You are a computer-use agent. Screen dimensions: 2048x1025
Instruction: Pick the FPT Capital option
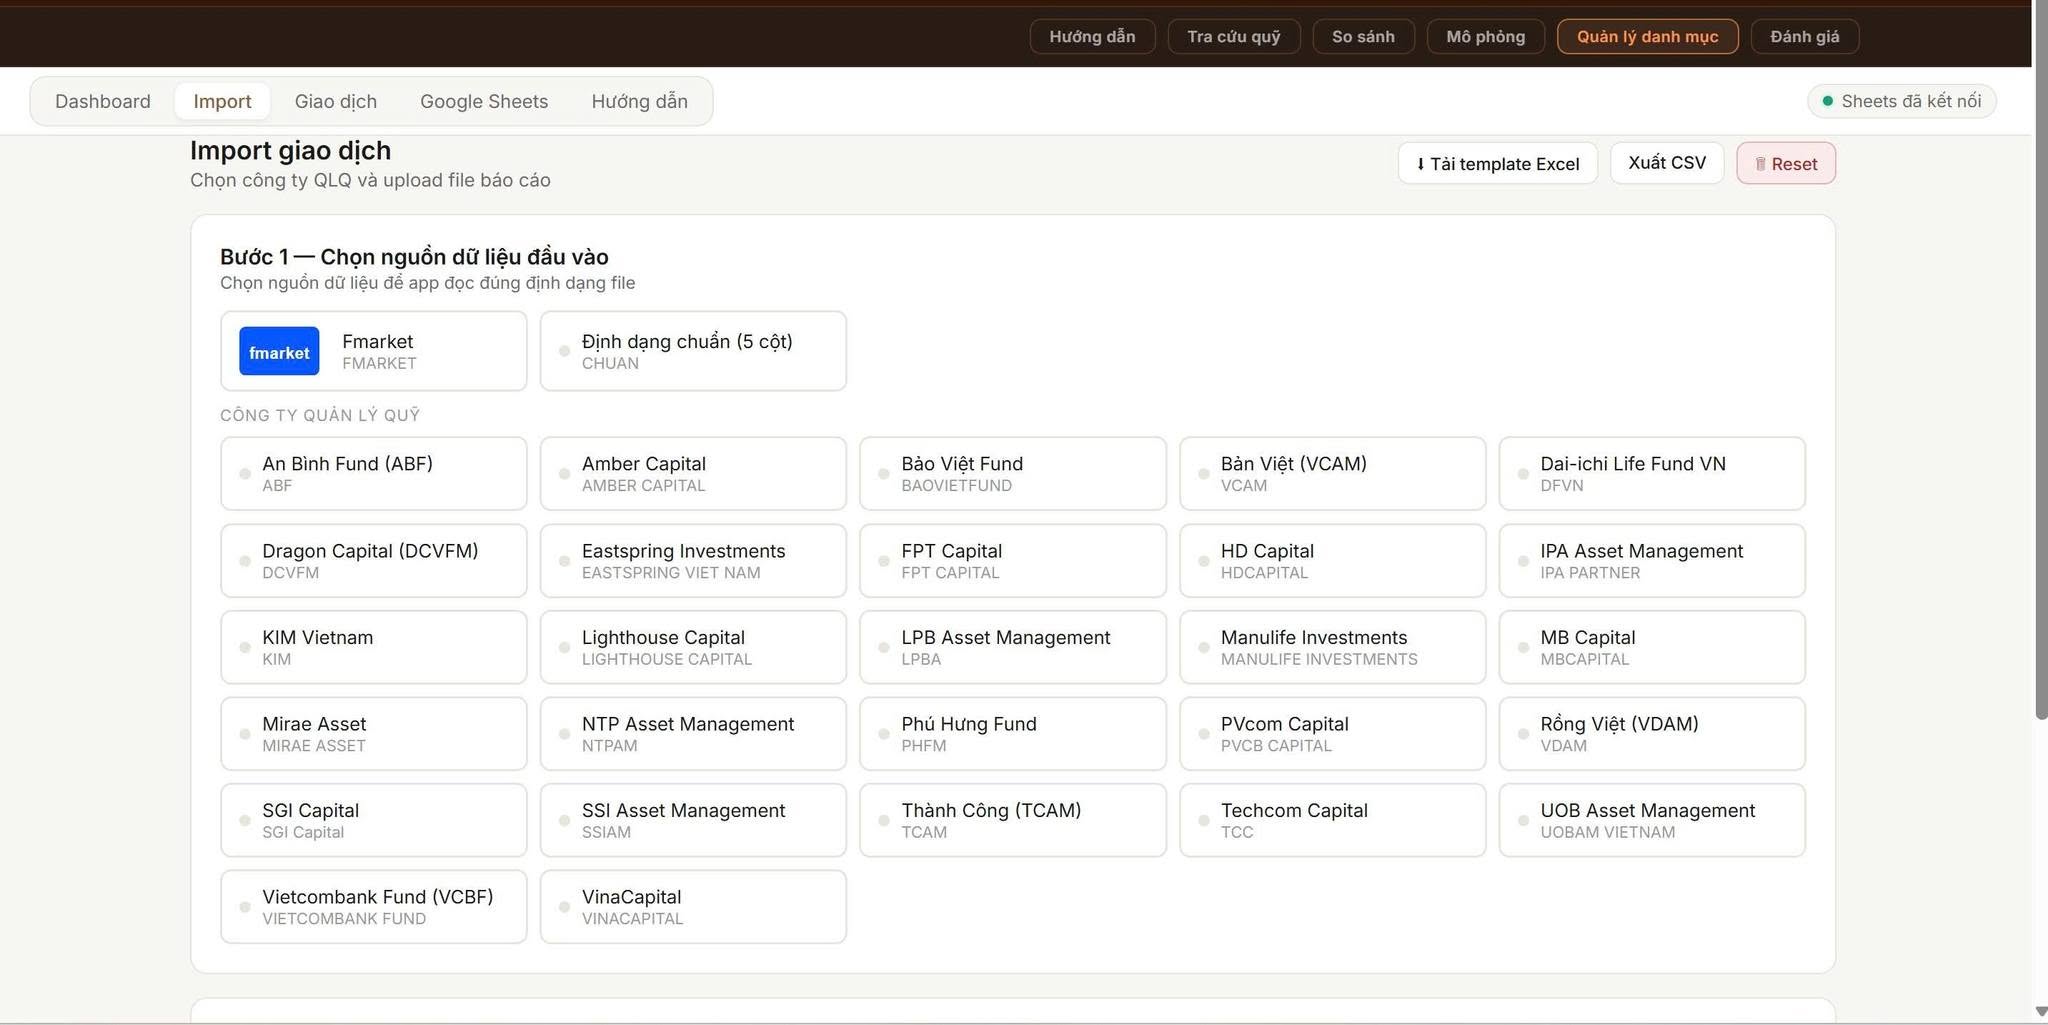[1013, 561]
